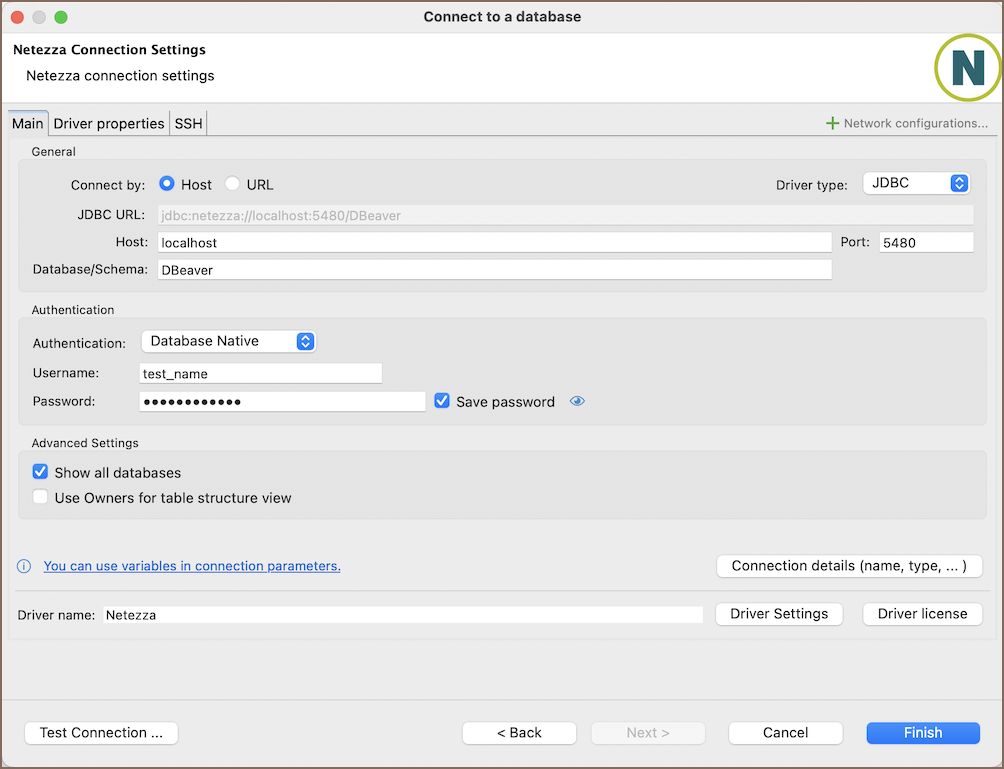
Task: Open the variables in connection parameters link
Action: tap(192, 566)
